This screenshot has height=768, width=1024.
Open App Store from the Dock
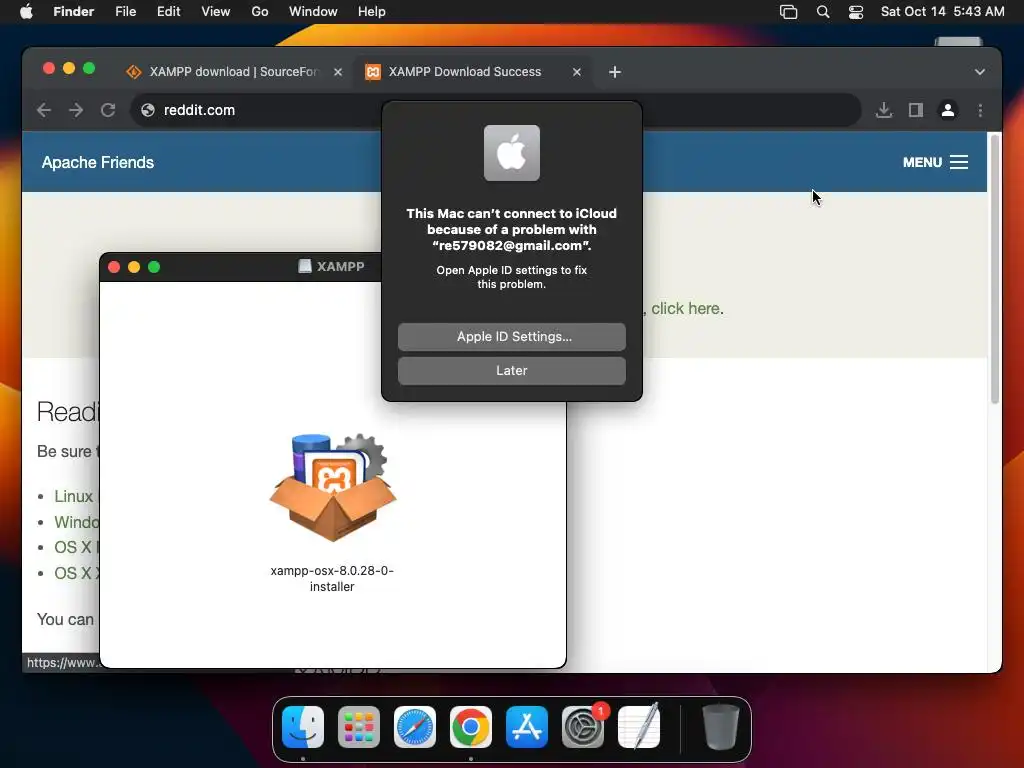[527, 727]
